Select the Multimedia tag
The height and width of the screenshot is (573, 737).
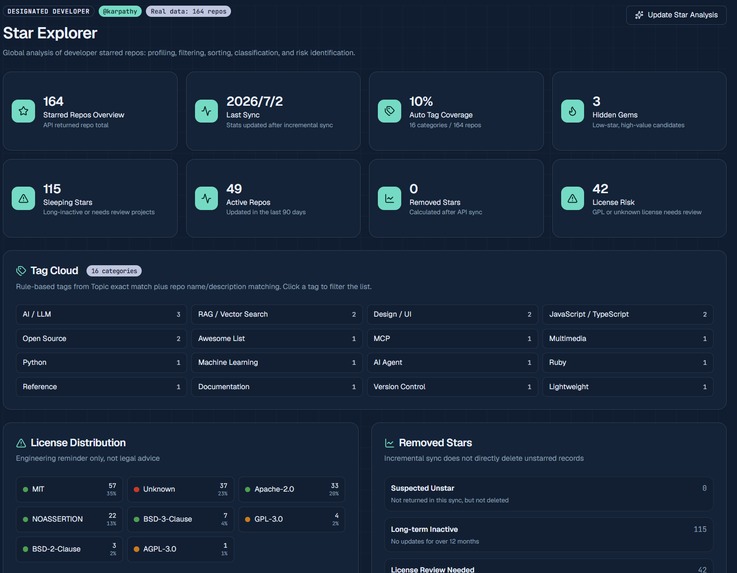pyautogui.click(x=628, y=338)
